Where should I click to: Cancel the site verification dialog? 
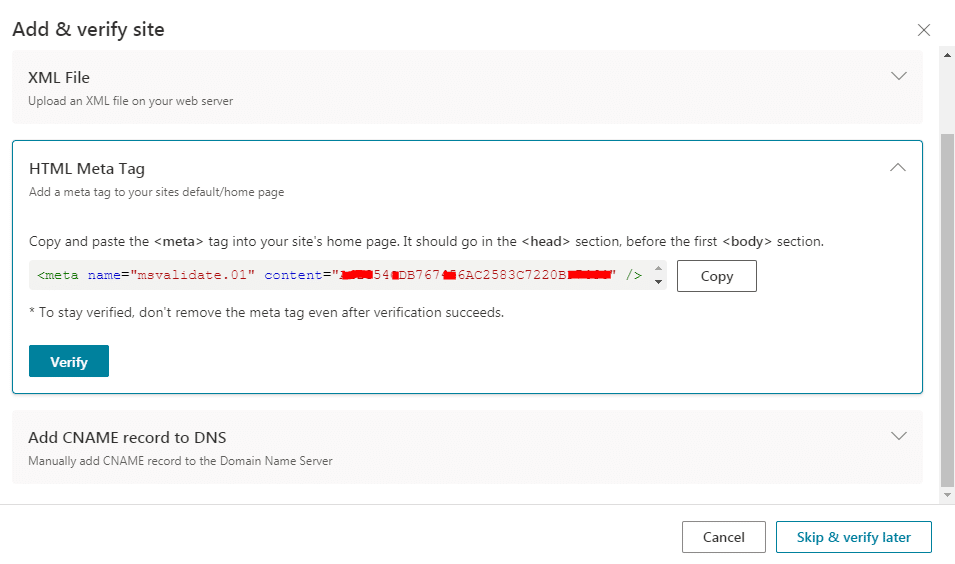coord(724,537)
